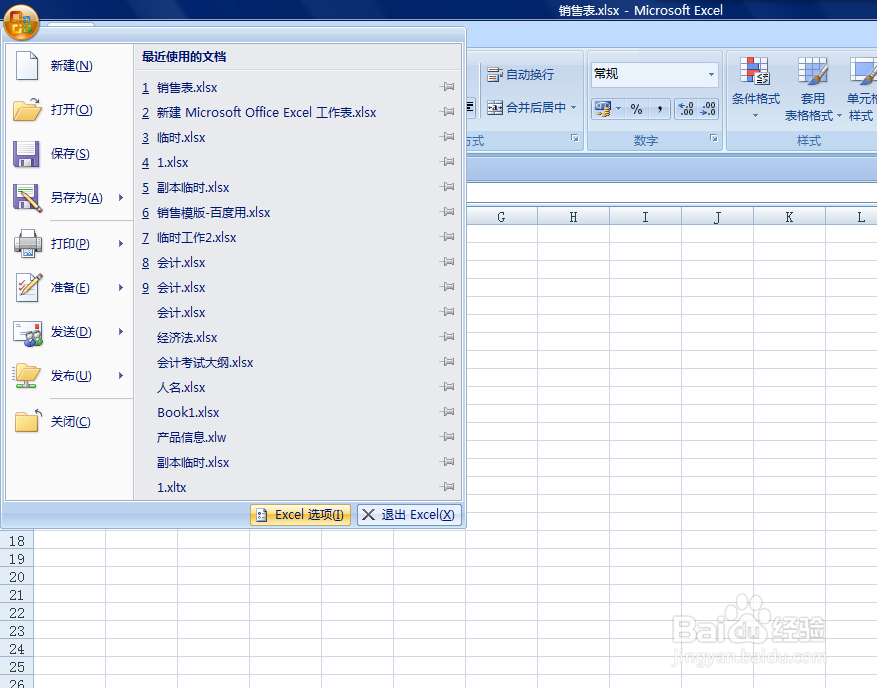Click the accounting number format icon
This screenshot has height=688, width=877.
pos(602,109)
